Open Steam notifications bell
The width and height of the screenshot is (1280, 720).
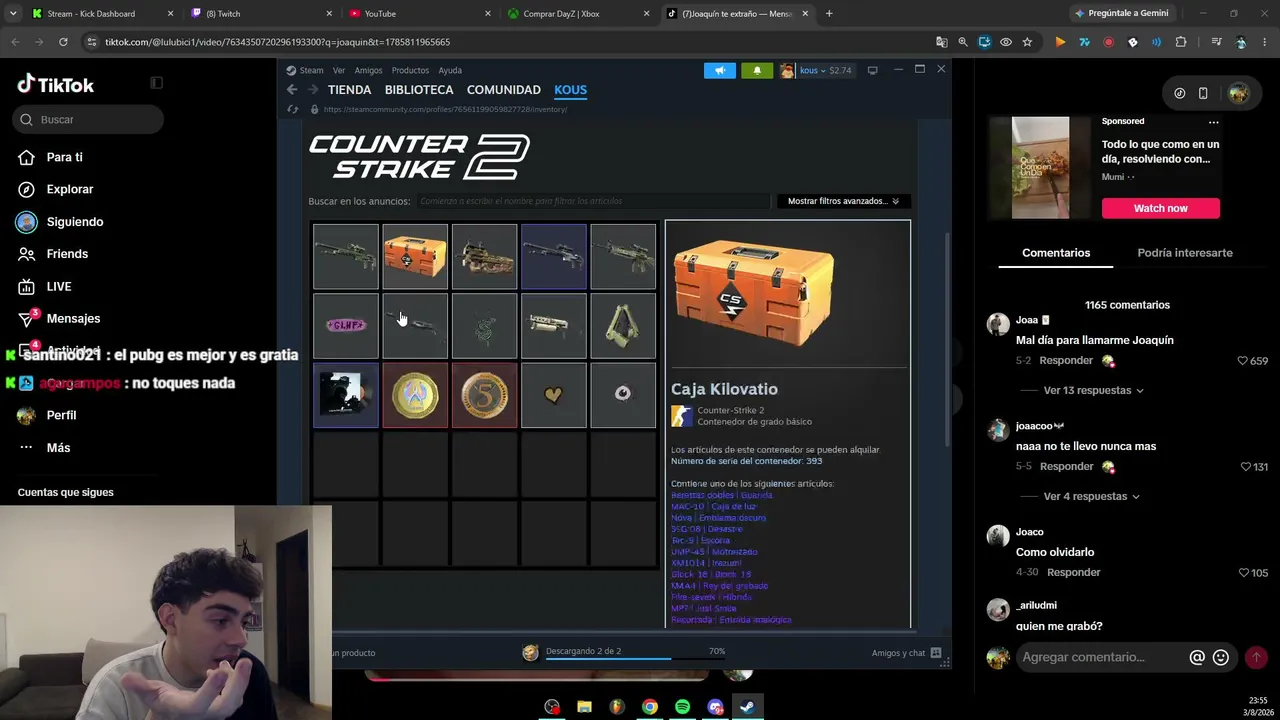click(x=757, y=70)
